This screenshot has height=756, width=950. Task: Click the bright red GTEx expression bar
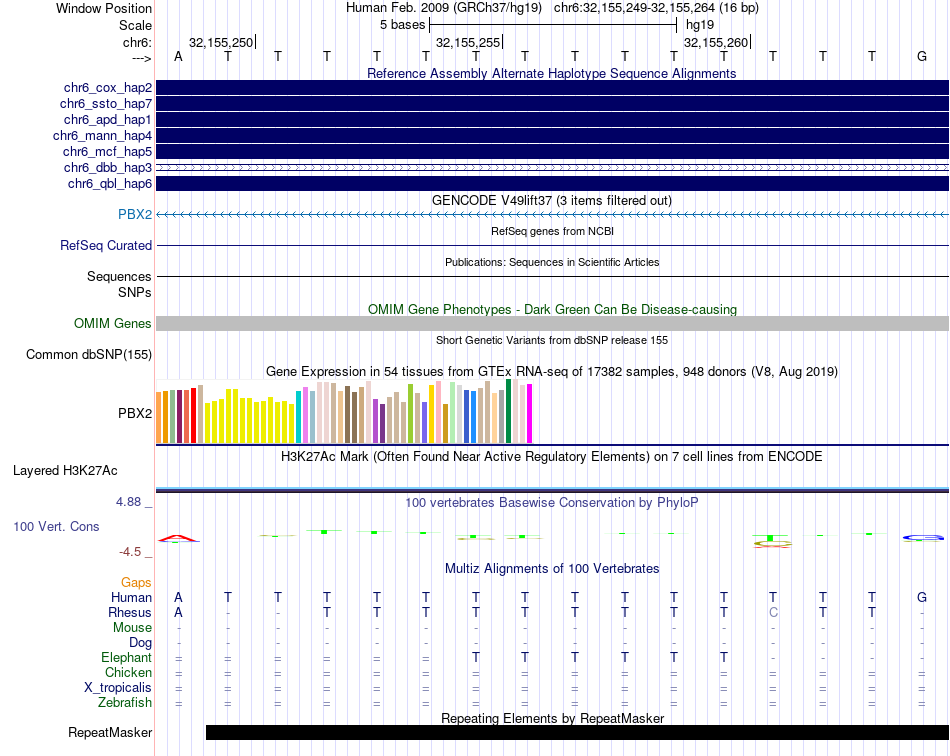[x=193, y=416]
